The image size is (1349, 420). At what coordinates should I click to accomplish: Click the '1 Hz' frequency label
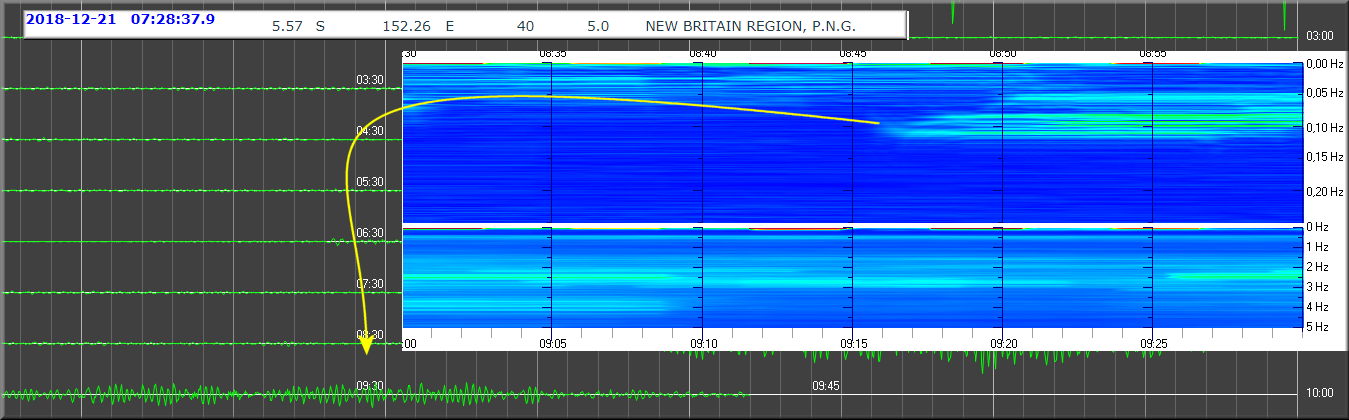tap(1320, 247)
